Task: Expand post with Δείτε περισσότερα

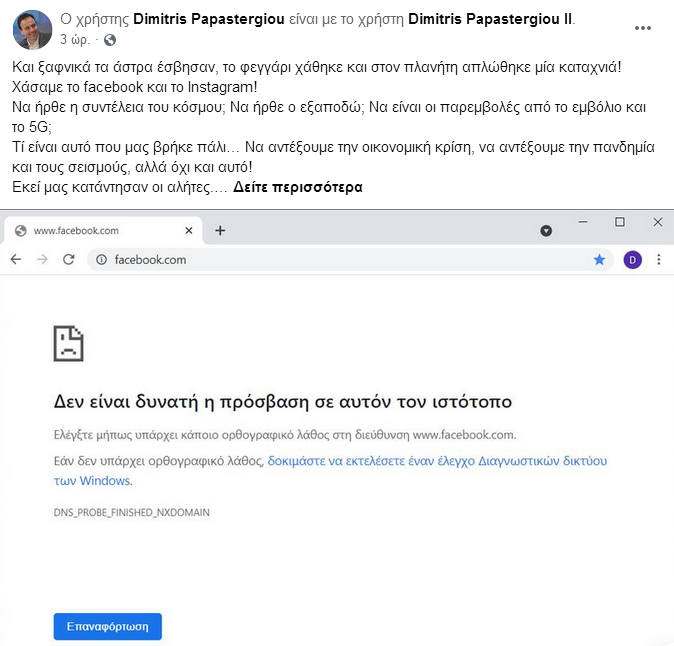Action: pyautogui.click(x=298, y=187)
